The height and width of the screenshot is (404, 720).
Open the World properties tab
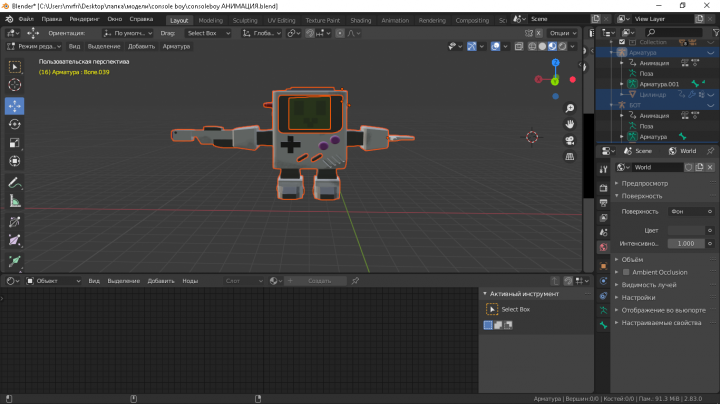click(603, 247)
